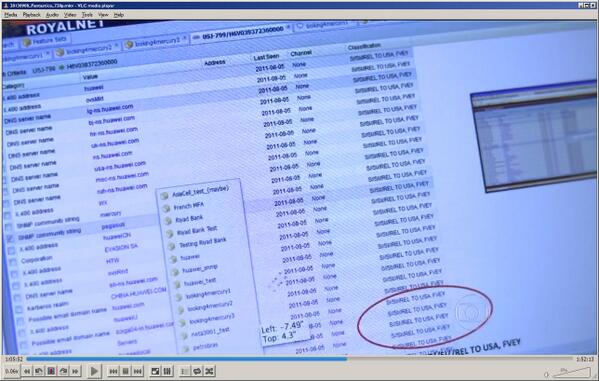Toggle the loop repeat button
The width and height of the screenshot is (599, 381).
(197, 371)
